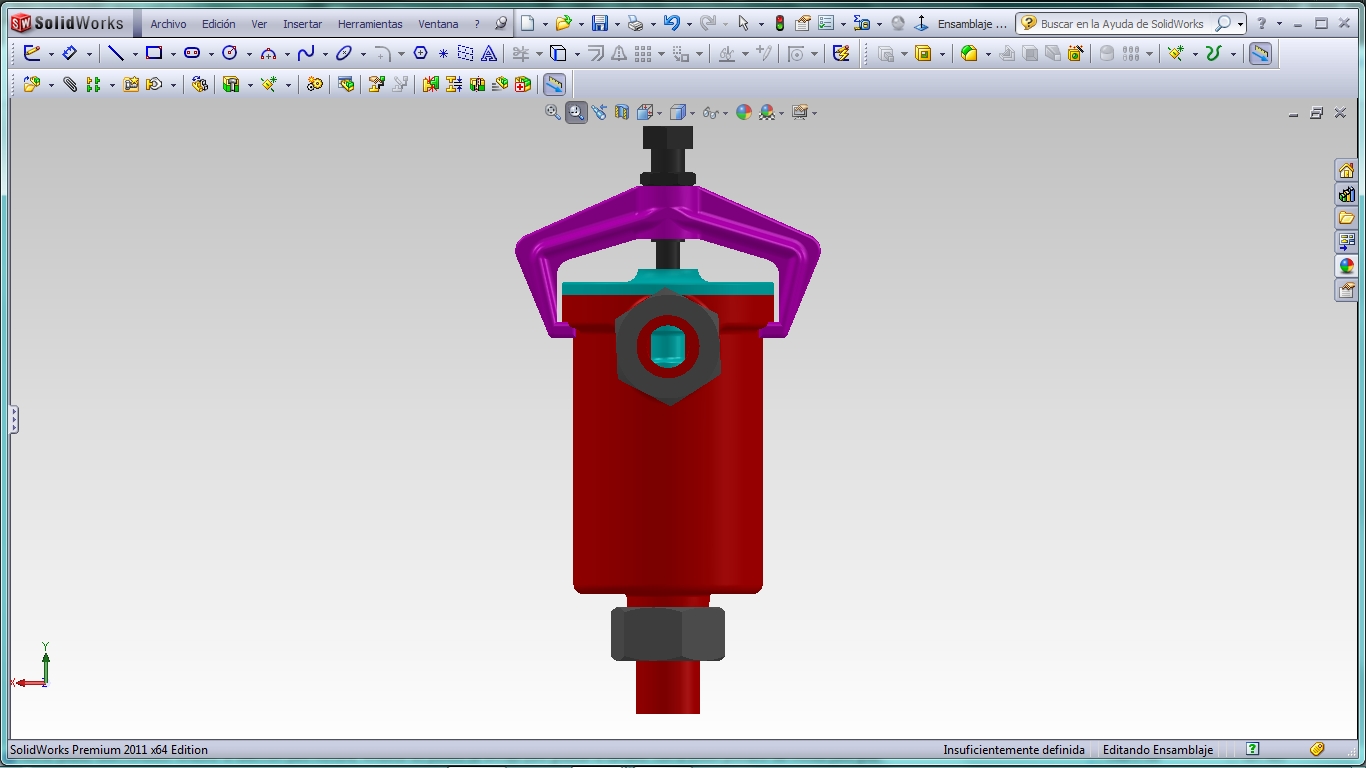
Task: Open the Design Library task pane tab
Action: click(x=1347, y=194)
